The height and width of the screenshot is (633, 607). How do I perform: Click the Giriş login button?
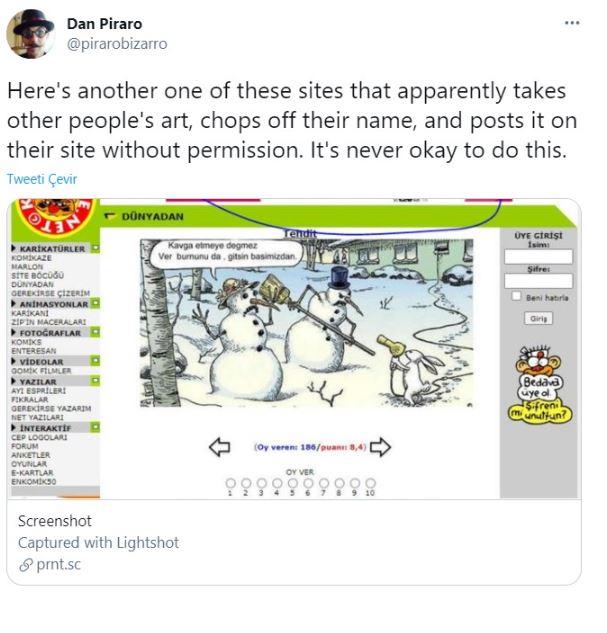point(538,319)
